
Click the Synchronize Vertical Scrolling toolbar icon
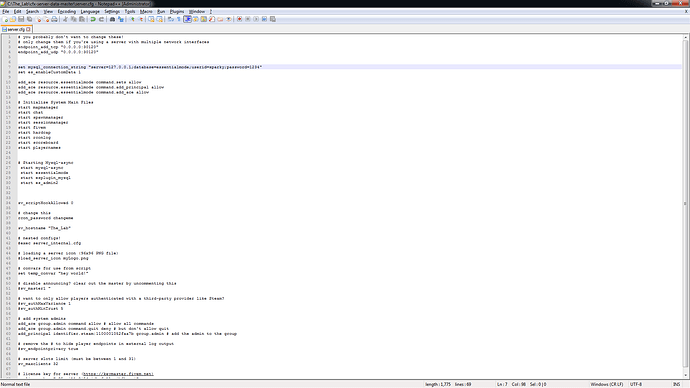151,19
